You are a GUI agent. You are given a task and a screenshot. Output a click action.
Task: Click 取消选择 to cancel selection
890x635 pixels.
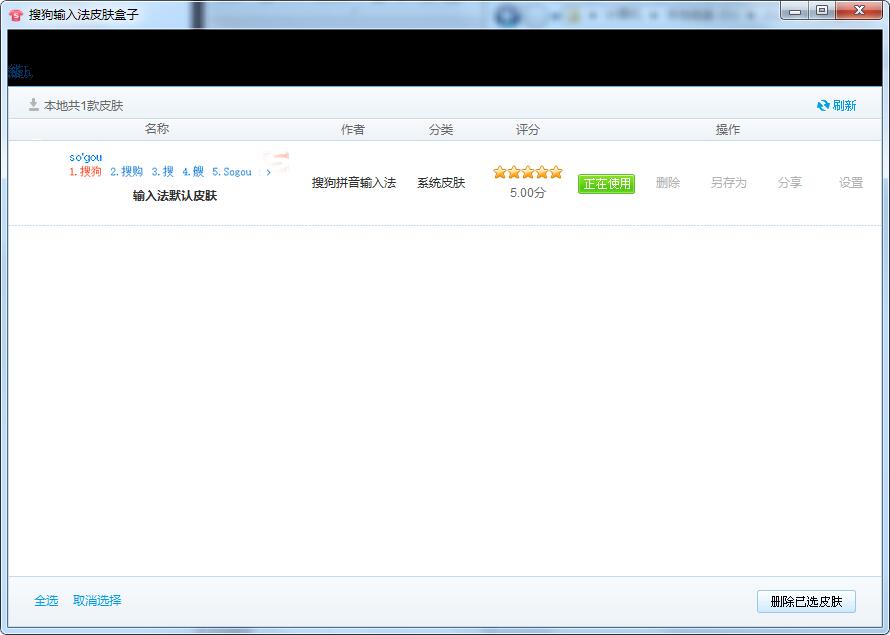pyautogui.click(x=96, y=600)
